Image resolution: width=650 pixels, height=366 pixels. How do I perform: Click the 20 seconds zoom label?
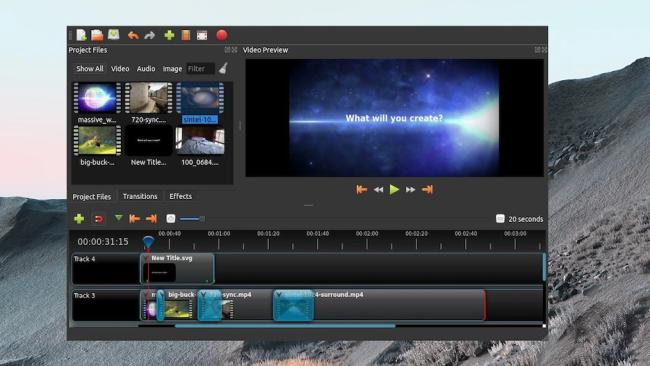click(x=526, y=219)
